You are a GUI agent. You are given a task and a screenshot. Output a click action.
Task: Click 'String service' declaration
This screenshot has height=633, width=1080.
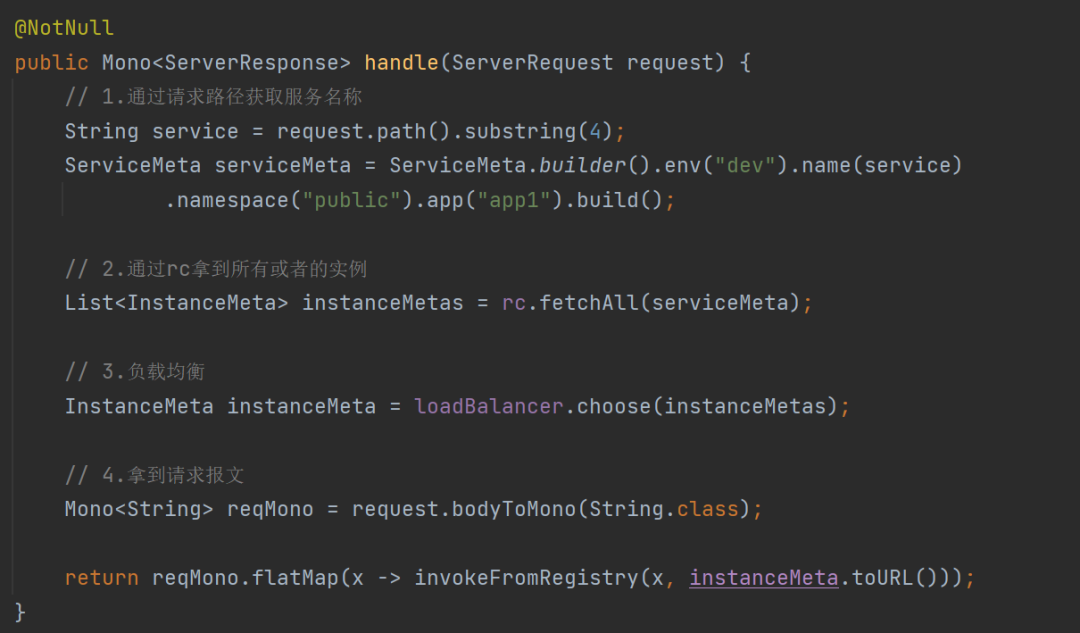point(152,131)
